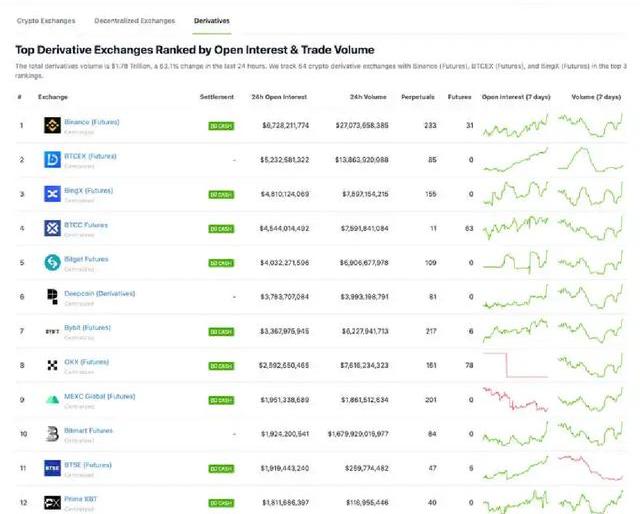Open Bitmart Futures exchange link

pos(88,431)
